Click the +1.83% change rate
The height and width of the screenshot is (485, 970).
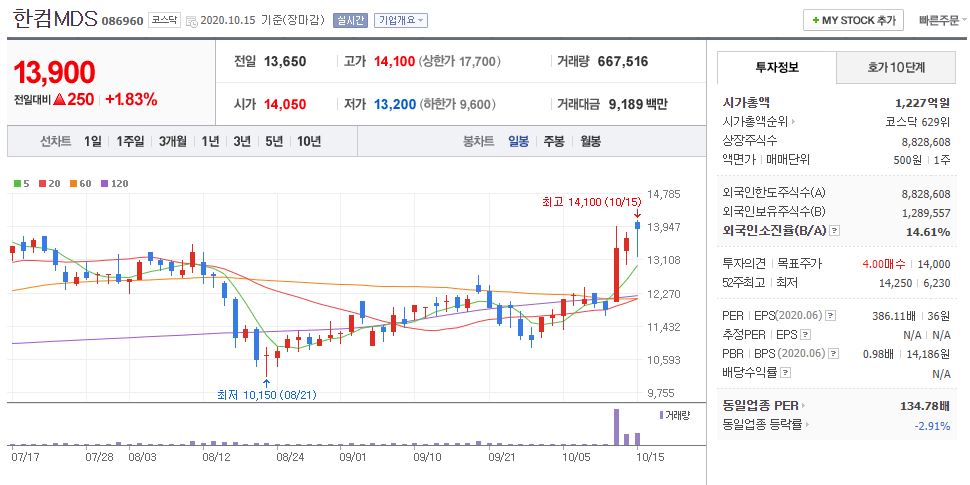pos(131,99)
